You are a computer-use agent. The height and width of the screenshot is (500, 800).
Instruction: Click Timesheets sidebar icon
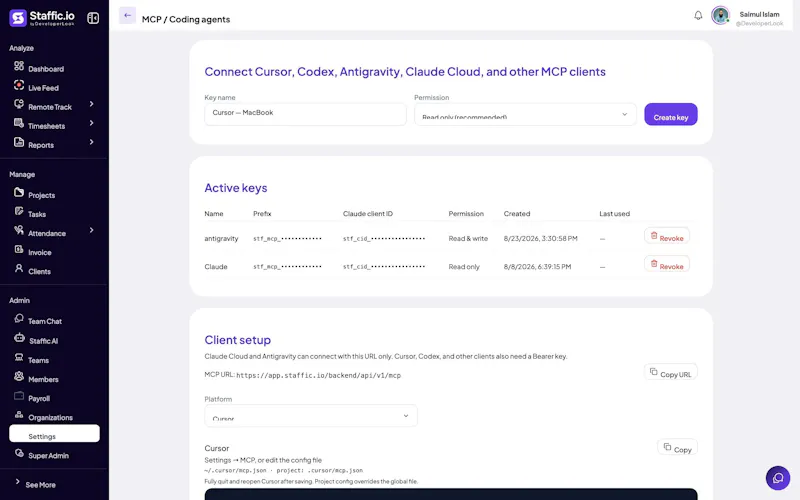click(19, 123)
